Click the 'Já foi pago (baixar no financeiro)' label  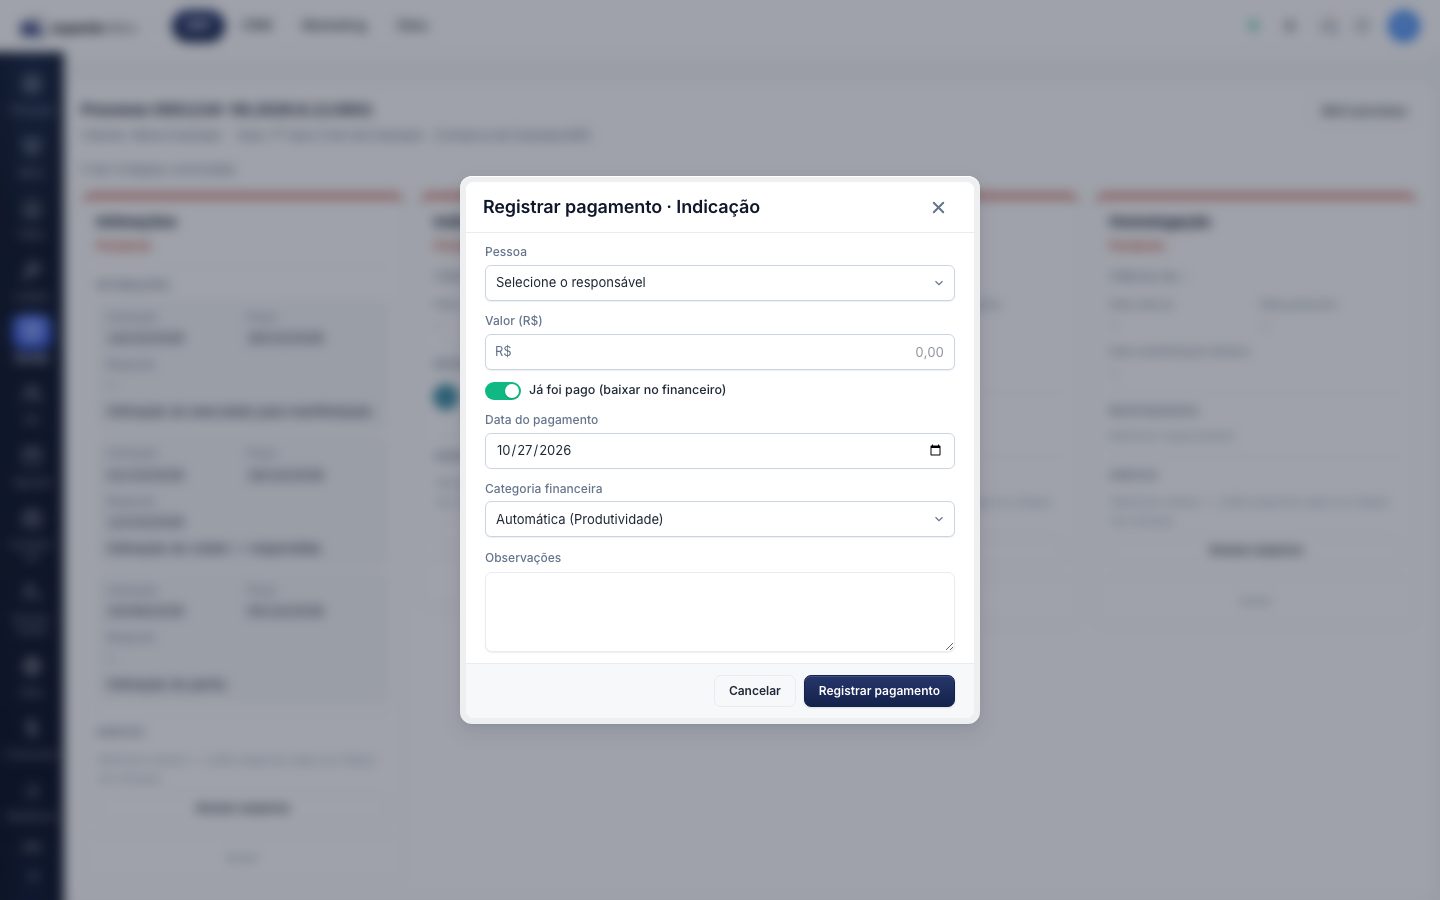coord(627,390)
